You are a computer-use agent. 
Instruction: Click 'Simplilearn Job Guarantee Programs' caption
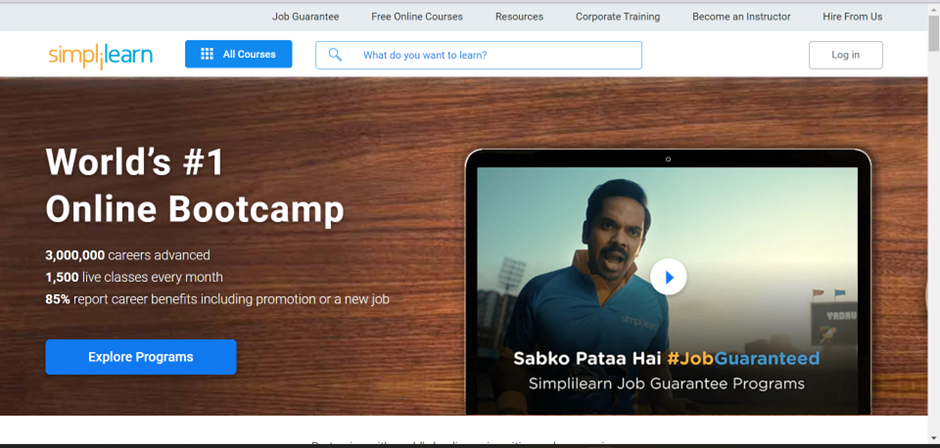tap(667, 383)
